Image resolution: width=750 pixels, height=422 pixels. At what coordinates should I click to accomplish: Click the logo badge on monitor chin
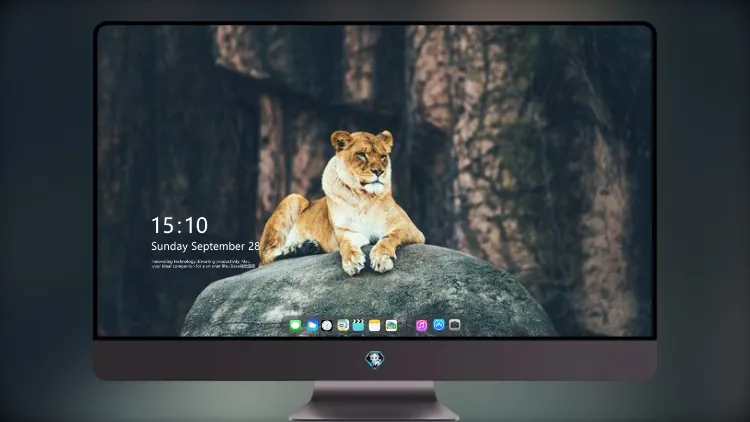pos(375,360)
